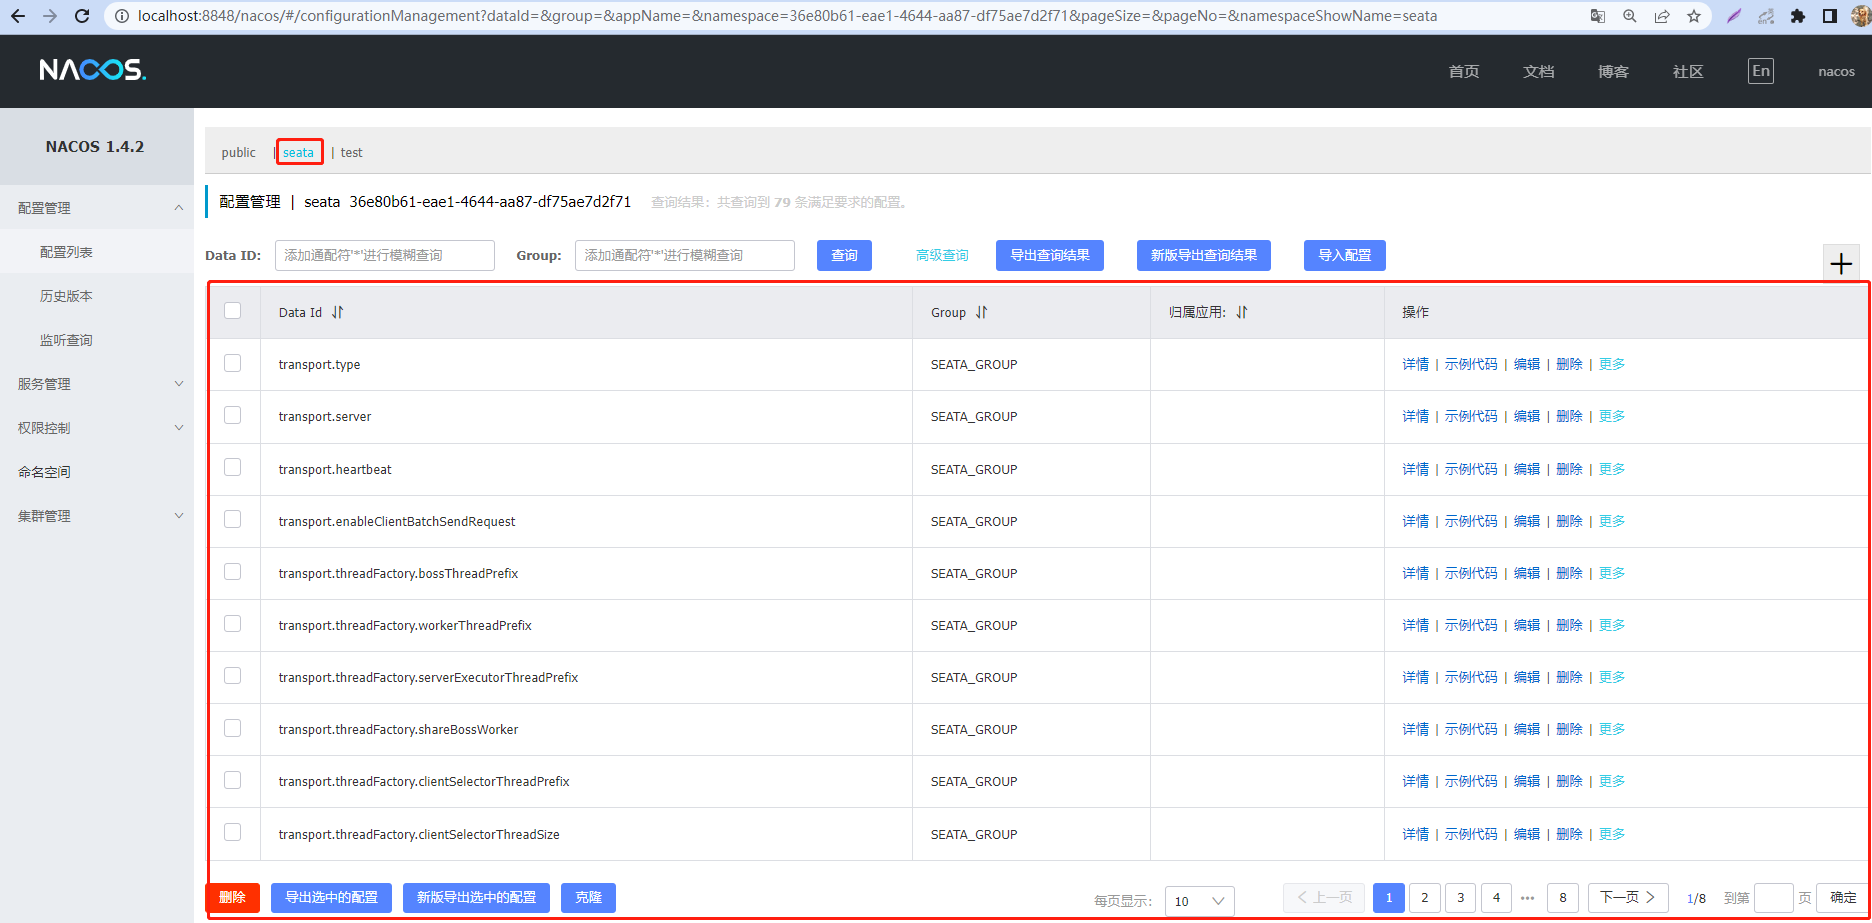Switch to the public namespace tab
Screen dimensions: 1872x923
(239, 153)
